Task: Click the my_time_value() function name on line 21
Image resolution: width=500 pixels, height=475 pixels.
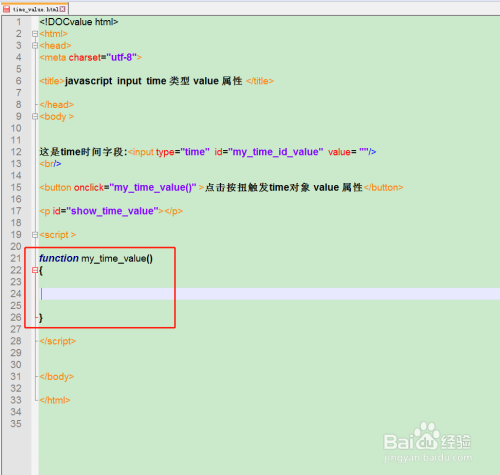Action: 117,258
